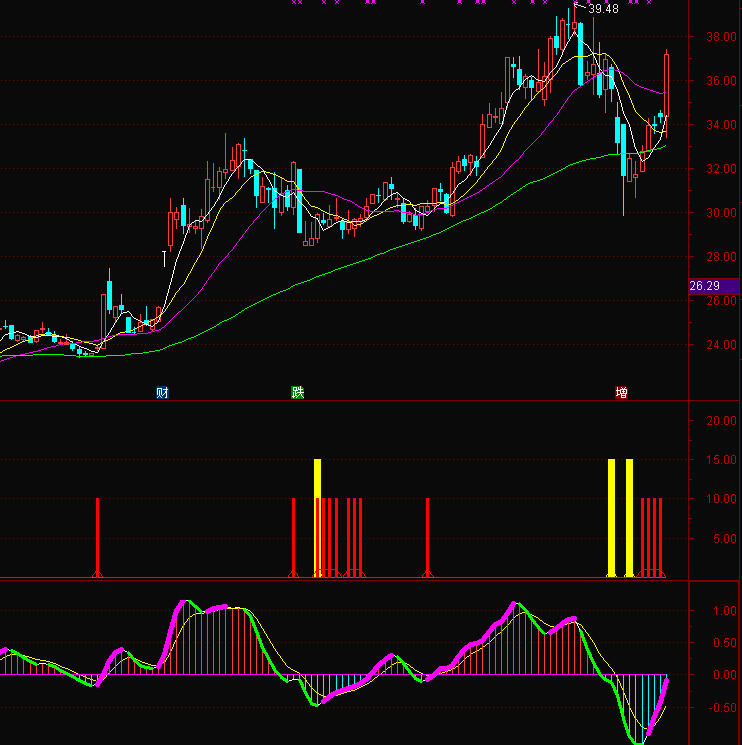742x745 pixels.
Task: Select the yellow signal bar overlapping red bars
Action: point(317,518)
